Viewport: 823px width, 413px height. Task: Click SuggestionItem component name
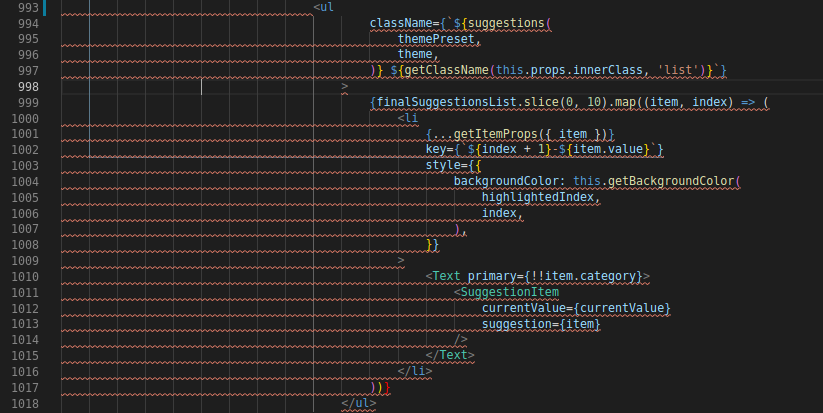510,292
